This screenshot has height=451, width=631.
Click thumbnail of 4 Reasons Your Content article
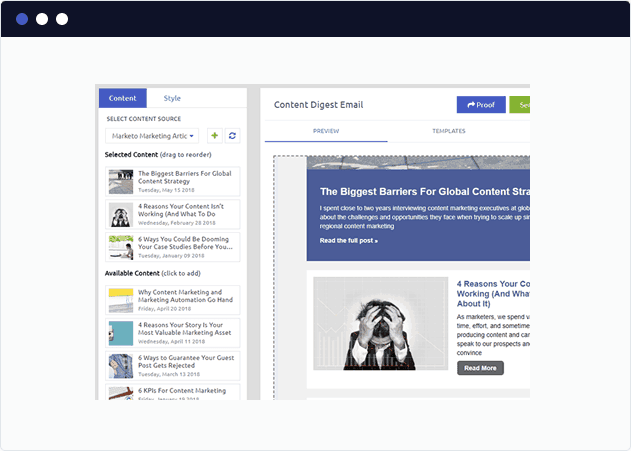point(121,214)
